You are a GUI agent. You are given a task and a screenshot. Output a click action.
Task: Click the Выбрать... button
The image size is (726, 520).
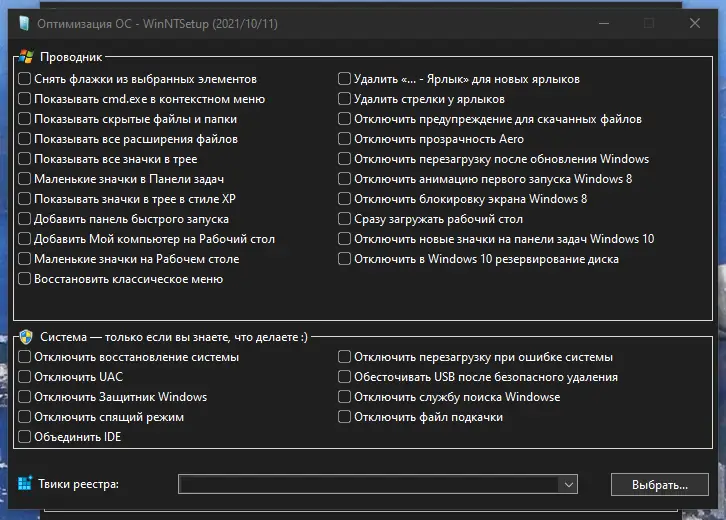[660, 485]
